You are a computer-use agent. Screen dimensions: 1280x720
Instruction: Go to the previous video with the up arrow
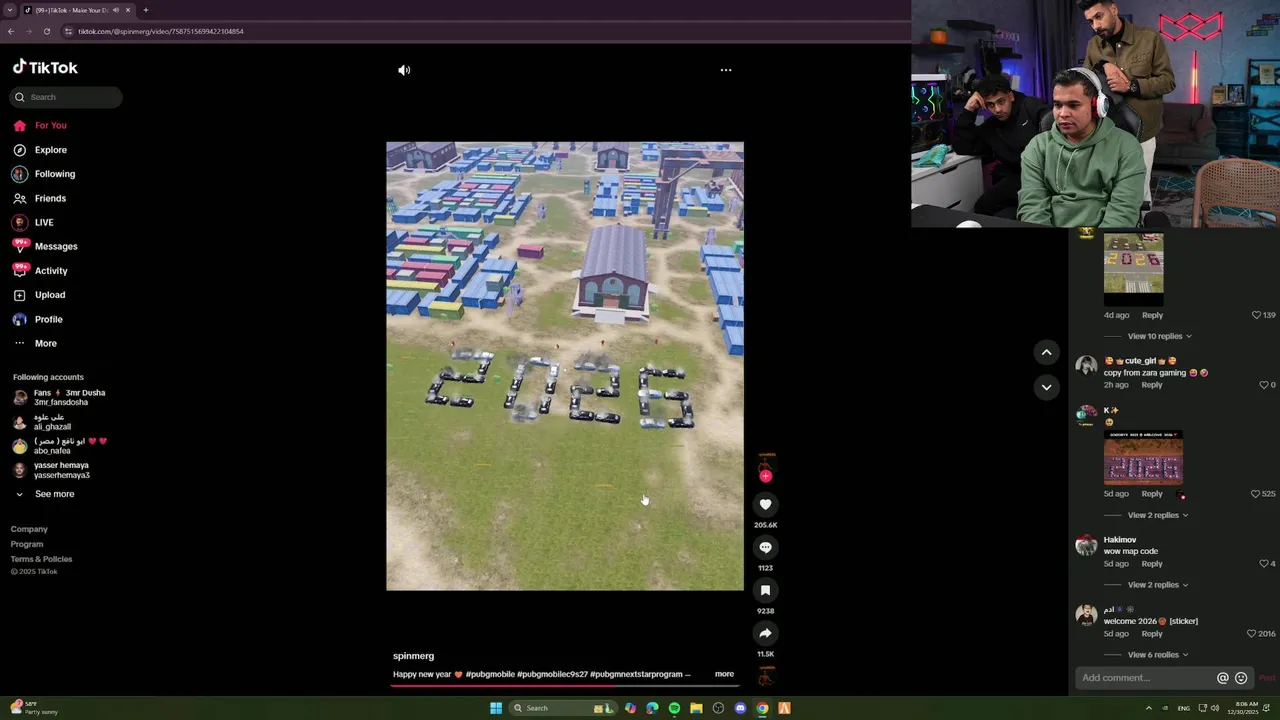(1046, 352)
